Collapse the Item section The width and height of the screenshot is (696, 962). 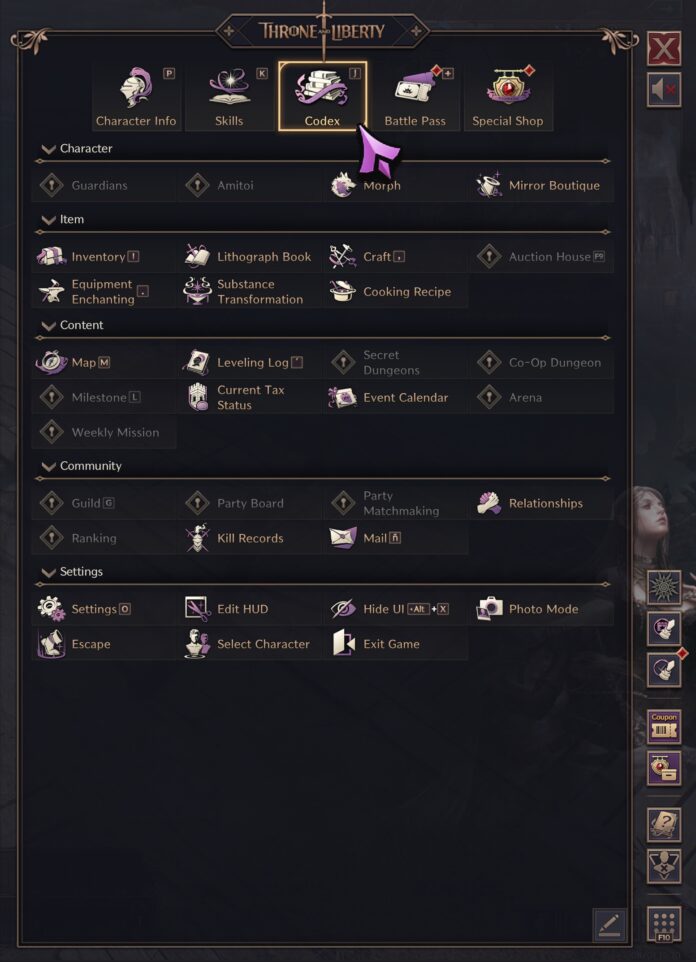[x=47, y=218]
